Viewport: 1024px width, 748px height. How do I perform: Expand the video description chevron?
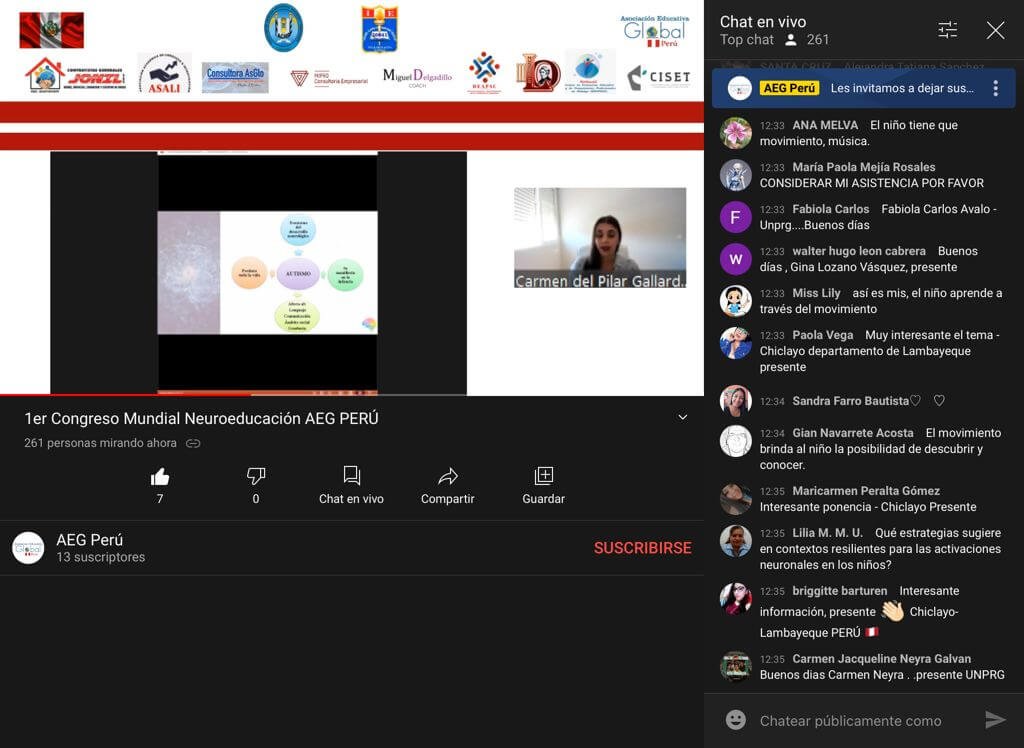pos(683,418)
